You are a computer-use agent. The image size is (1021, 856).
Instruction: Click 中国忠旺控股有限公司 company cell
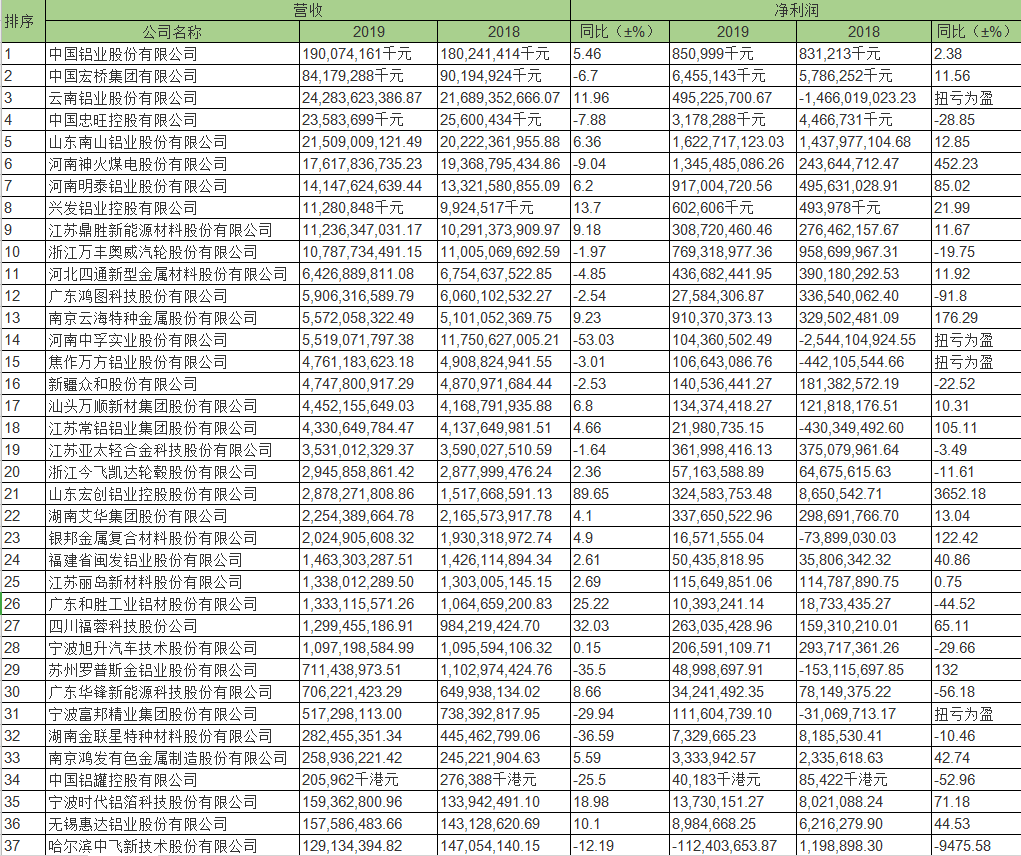coord(173,120)
